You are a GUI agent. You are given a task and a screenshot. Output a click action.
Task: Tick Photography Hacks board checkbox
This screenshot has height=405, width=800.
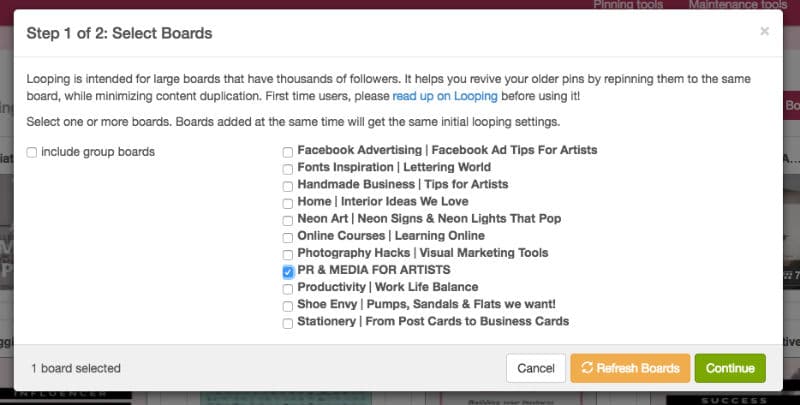coord(288,255)
